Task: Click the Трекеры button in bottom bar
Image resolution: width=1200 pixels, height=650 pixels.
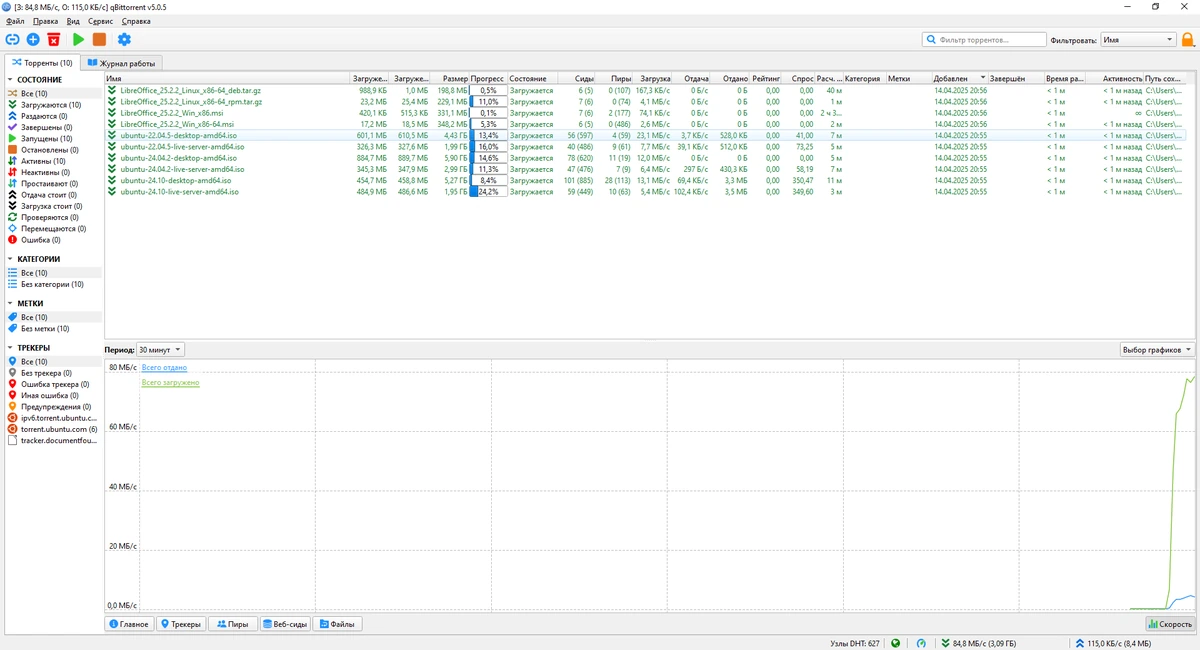Action: point(181,624)
